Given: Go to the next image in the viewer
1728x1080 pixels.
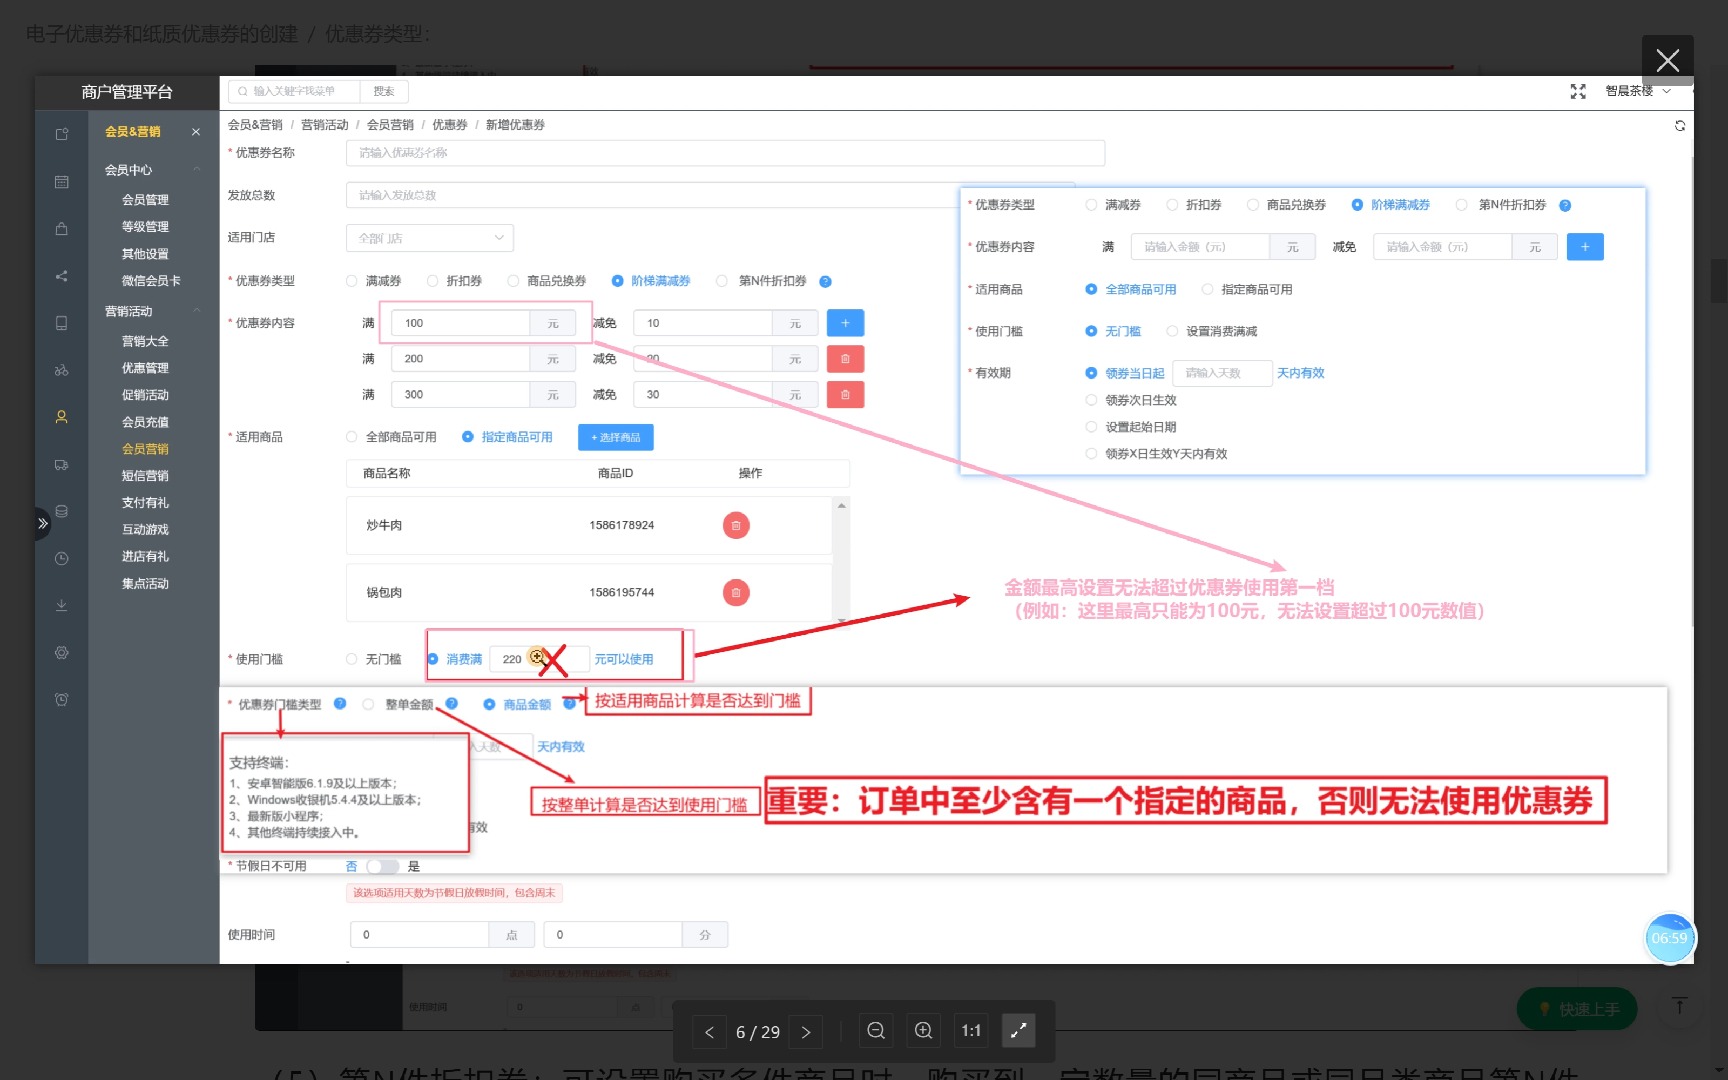Looking at the screenshot, I should coord(806,1032).
